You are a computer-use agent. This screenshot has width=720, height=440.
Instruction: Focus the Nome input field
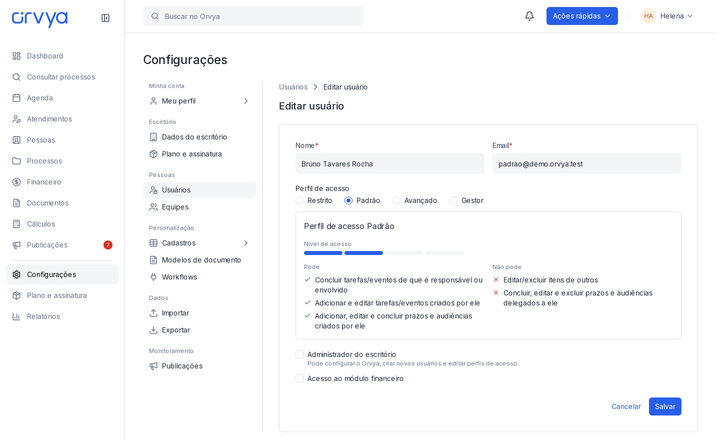[390, 164]
